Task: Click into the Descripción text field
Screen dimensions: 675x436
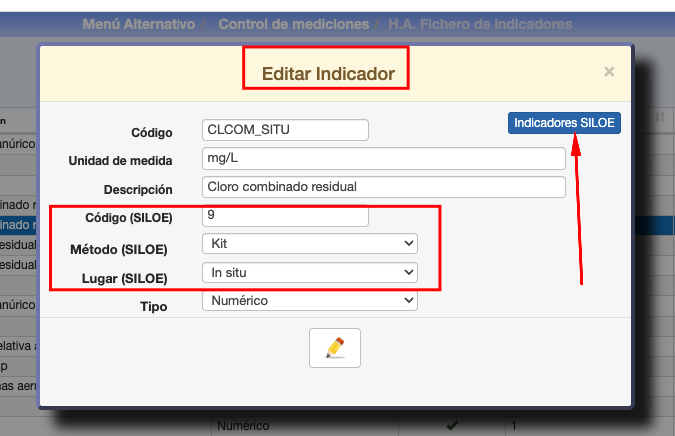Action: click(383, 187)
